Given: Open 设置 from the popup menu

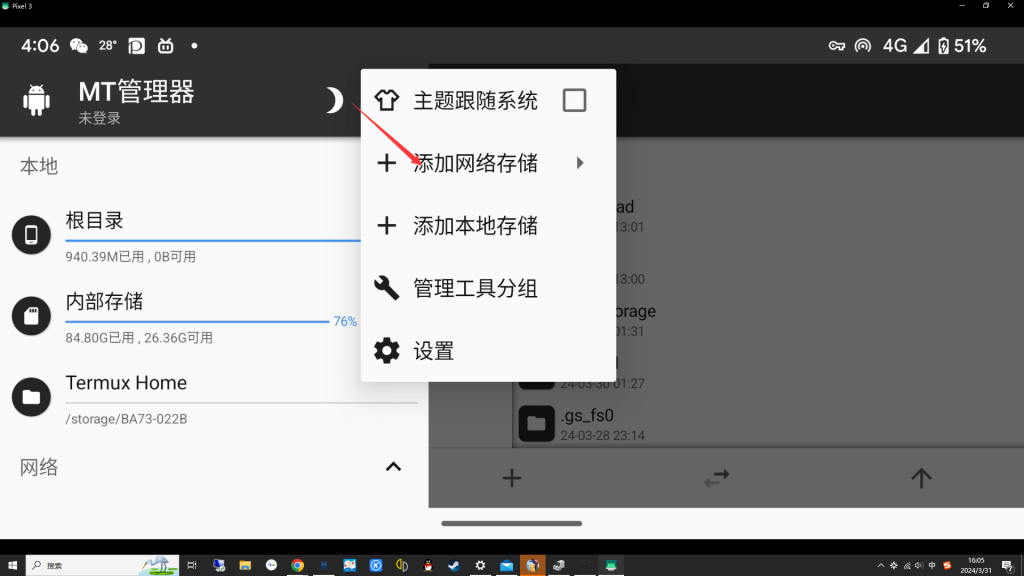Looking at the screenshot, I should [x=433, y=351].
